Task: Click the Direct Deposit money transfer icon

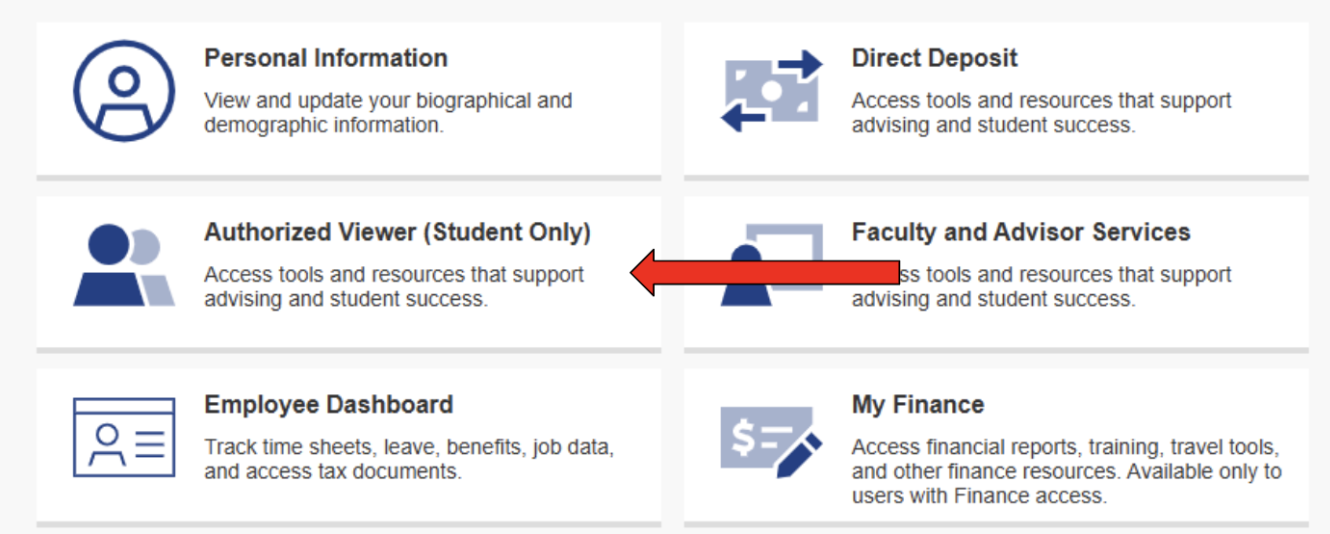Action: pyautogui.click(x=771, y=92)
